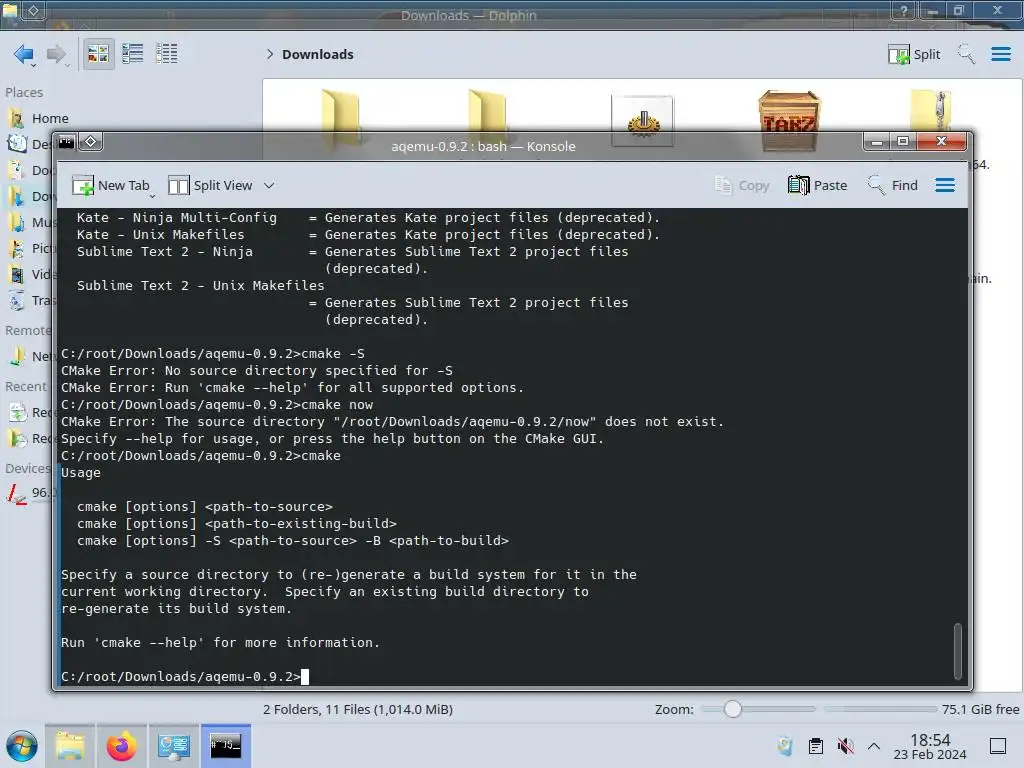Click the free space bar in Dolphin status
Viewport: 1024px width, 768px height.
[880, 709]
